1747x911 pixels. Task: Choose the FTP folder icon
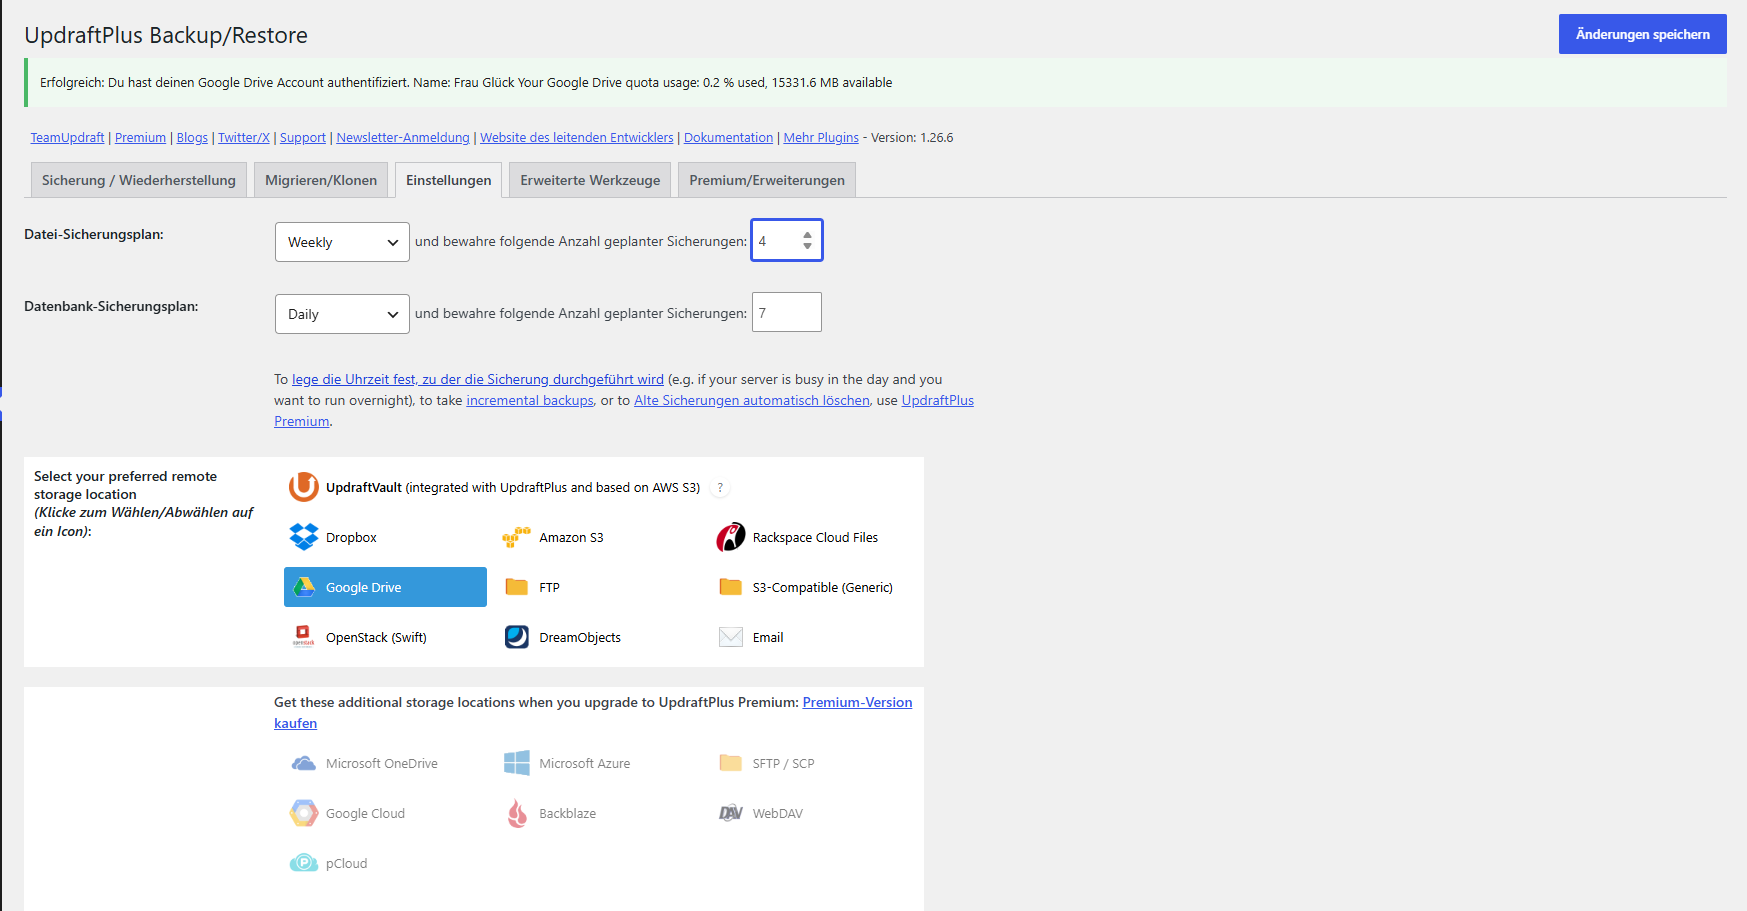tap(516, 587)
